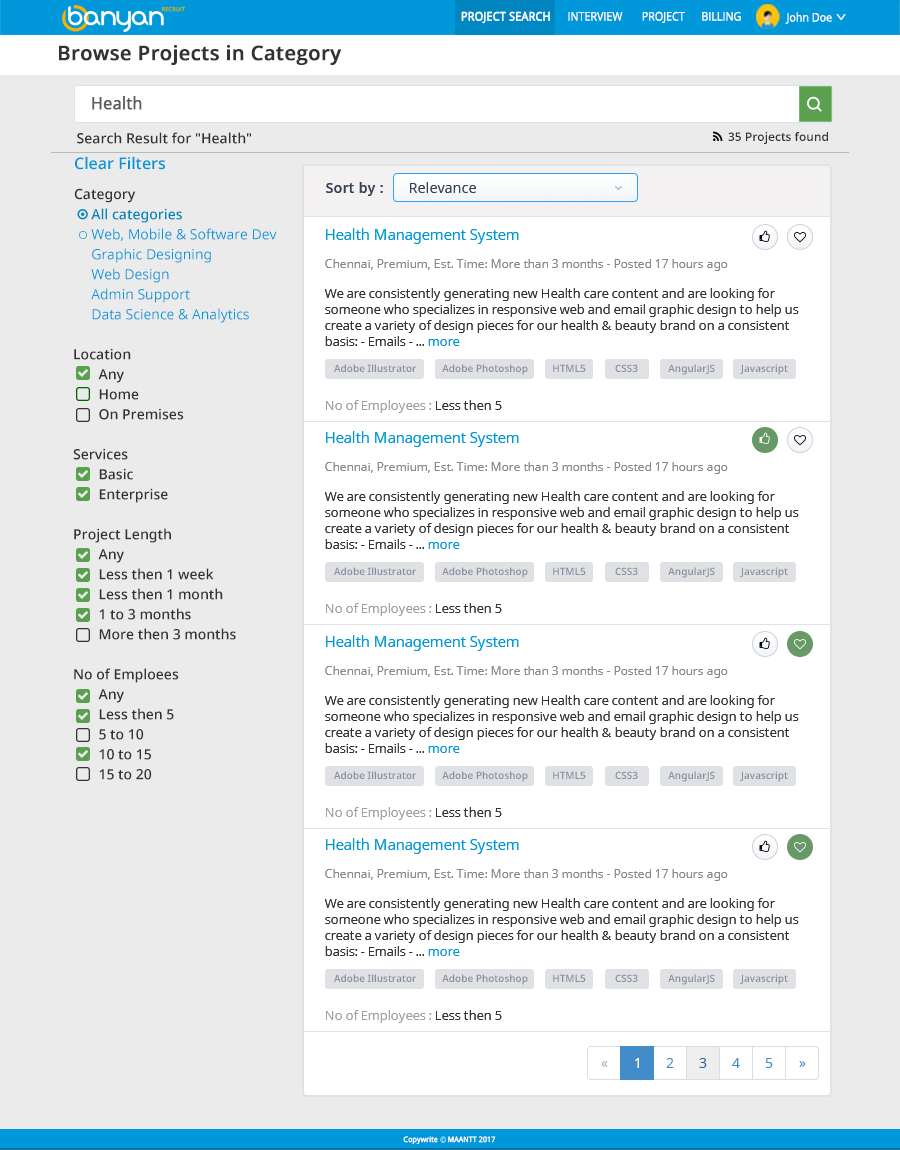Open first Health Management System title link
Screen dimensions: 900x1150
point(422,235)
